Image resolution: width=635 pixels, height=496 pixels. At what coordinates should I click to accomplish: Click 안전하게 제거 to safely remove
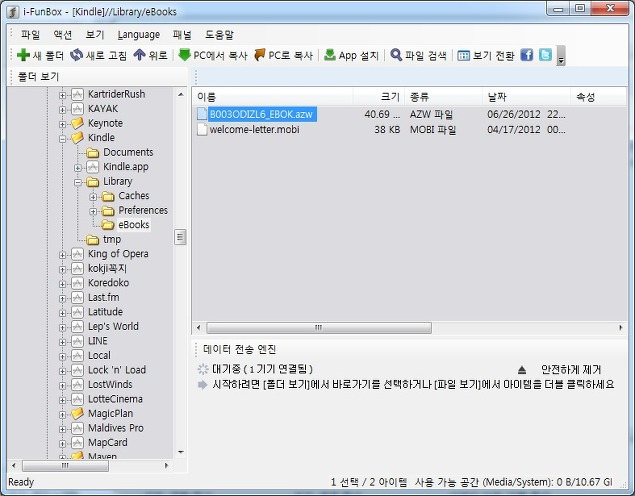(571, 369)
